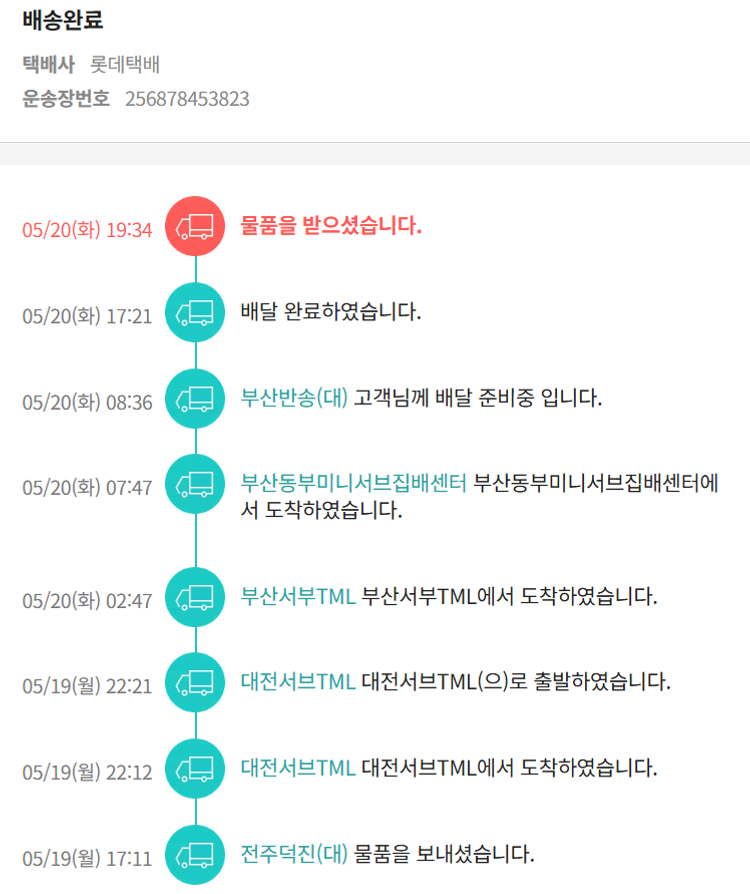The height and width of the screenshot is (894, 750).
Task: Open the 부산반송(대) branch link
Action: click(294, 398)
